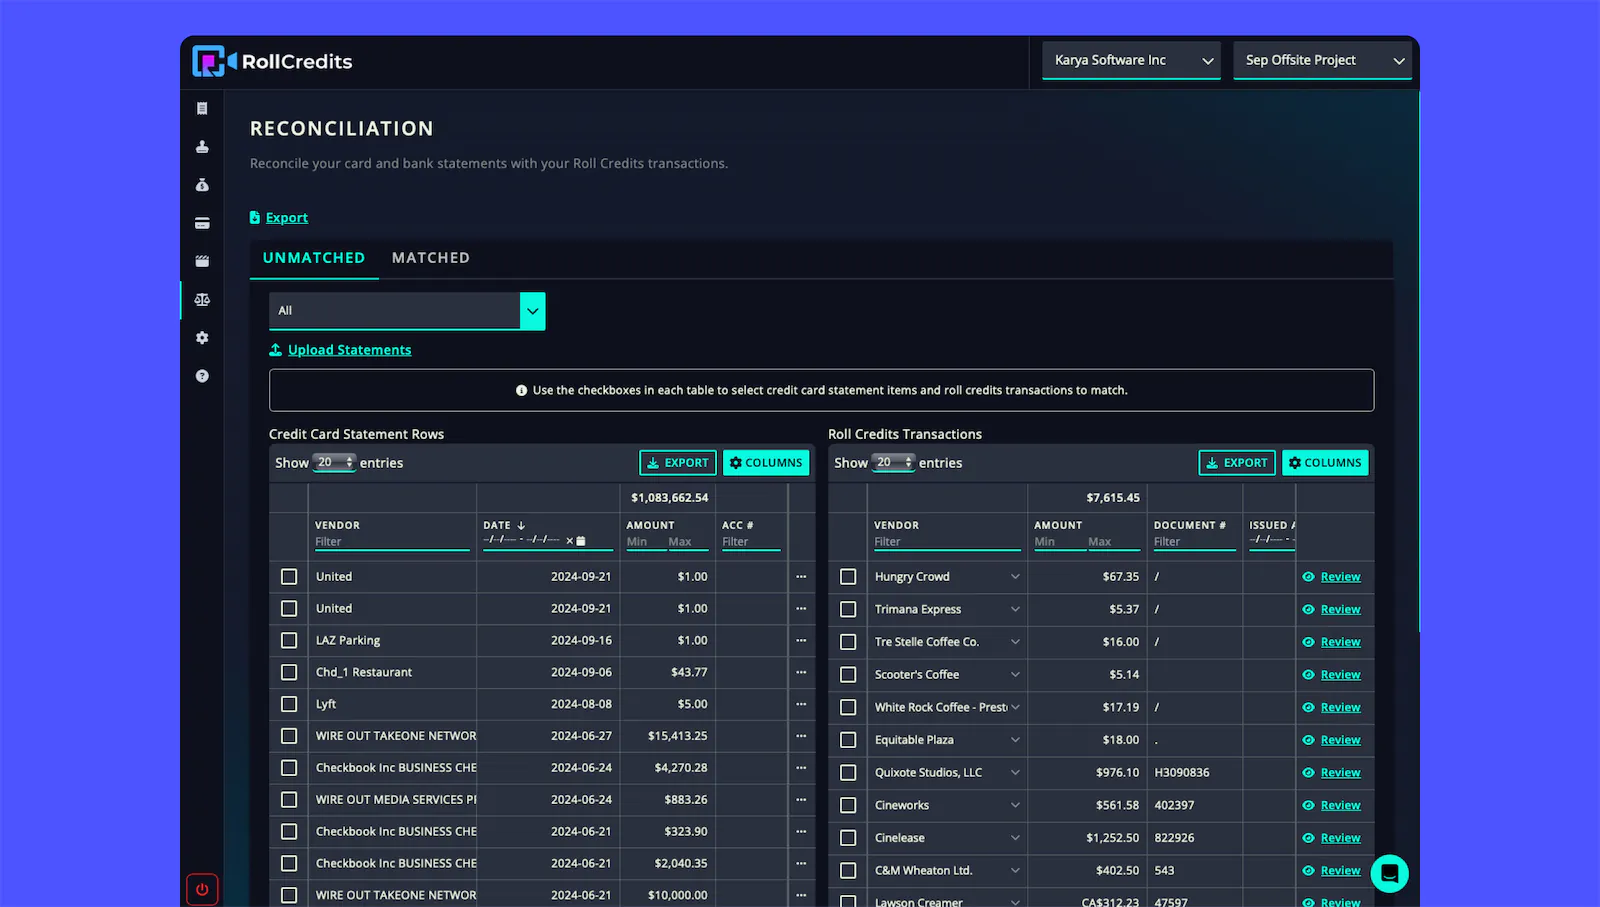Select the approval stamp icon in the sidebar
Image resolution: width=1600 pixels, height=907 pixels.
pyautogui.click(x=202, y=146)
